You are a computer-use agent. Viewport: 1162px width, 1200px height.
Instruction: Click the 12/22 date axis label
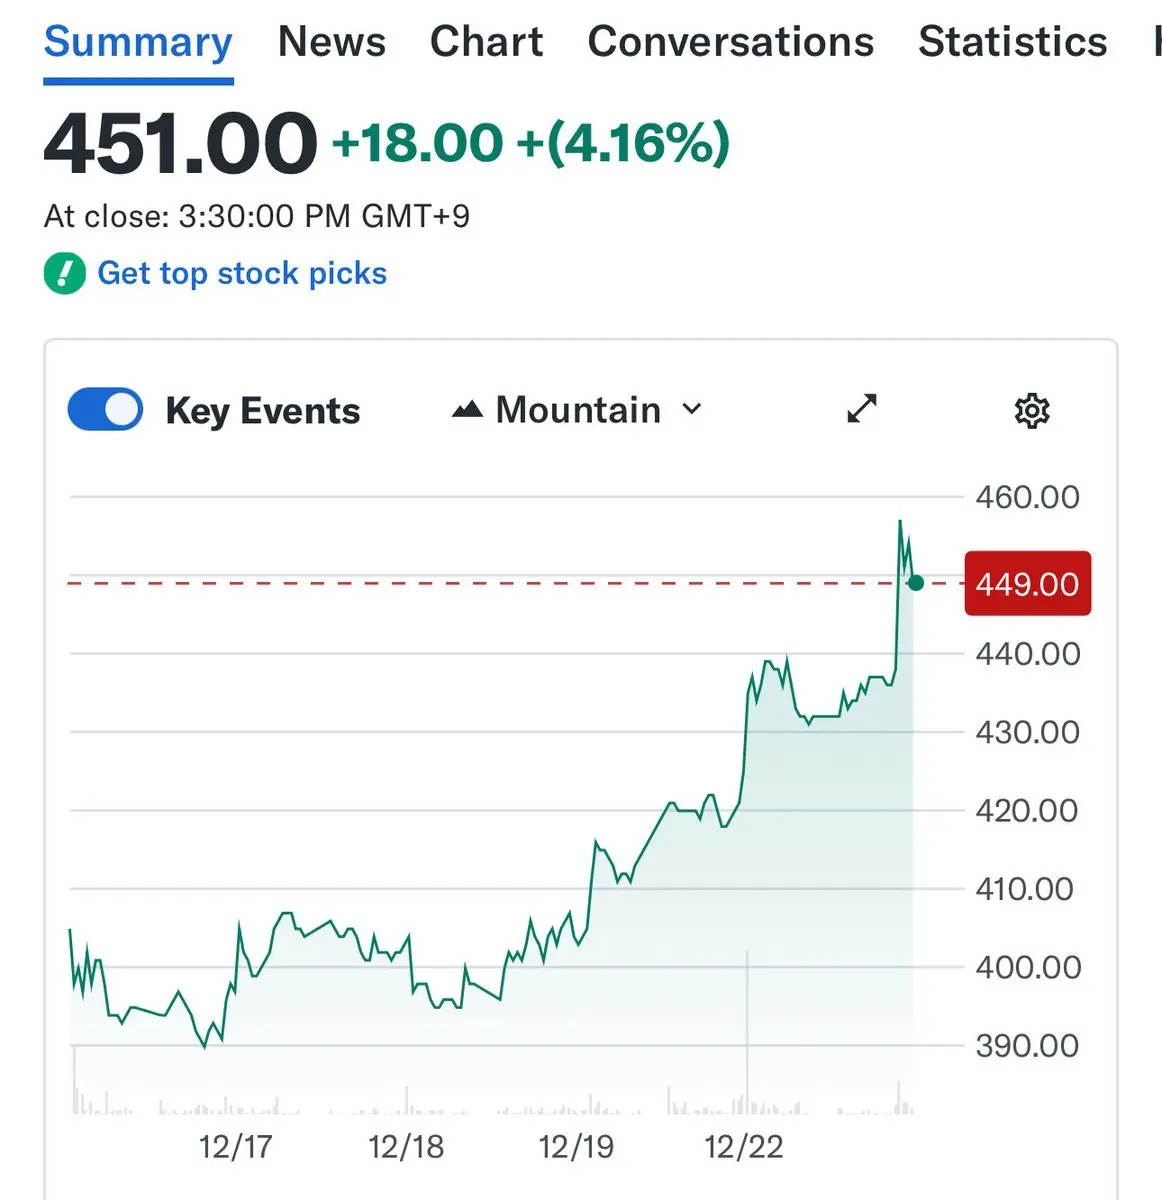(x=743, y=1146)
